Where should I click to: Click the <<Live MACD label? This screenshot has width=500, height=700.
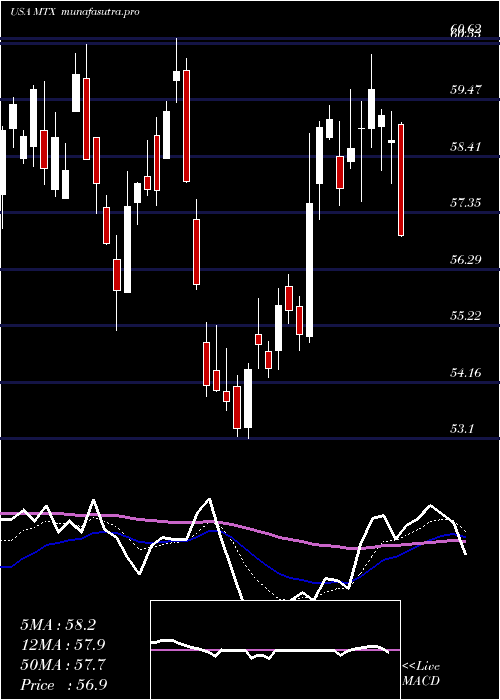(x=421, y=674)
